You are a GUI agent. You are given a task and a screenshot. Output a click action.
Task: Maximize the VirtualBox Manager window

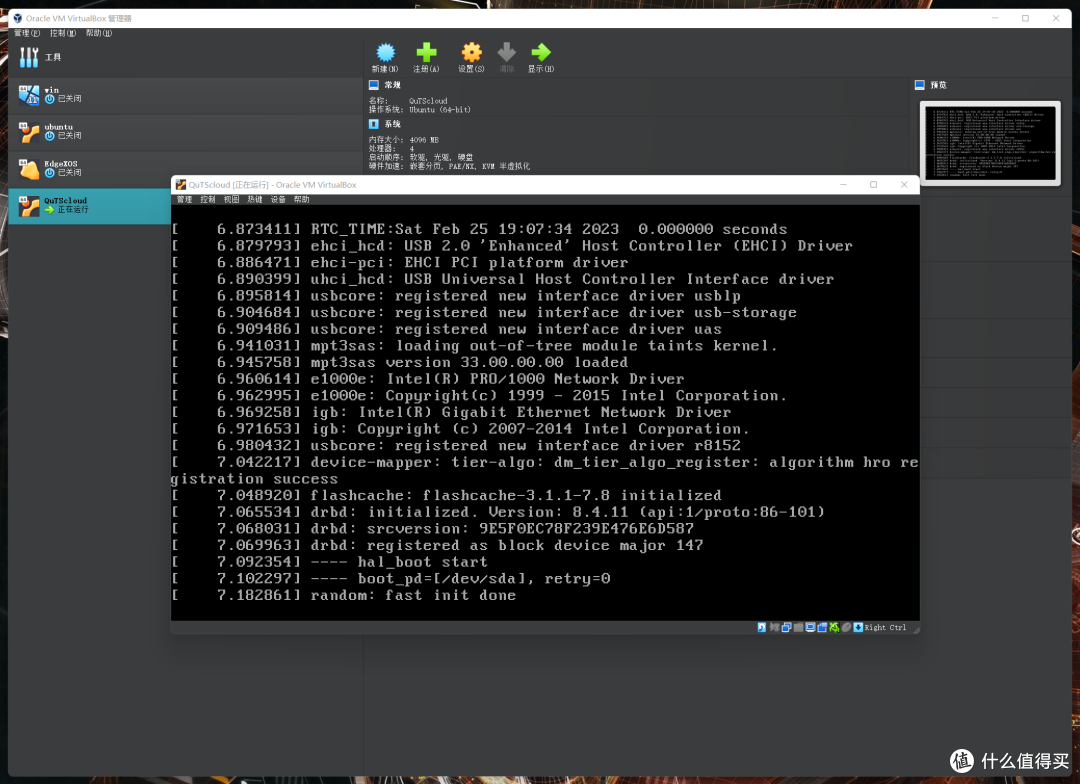click(x=1025, y=19)
